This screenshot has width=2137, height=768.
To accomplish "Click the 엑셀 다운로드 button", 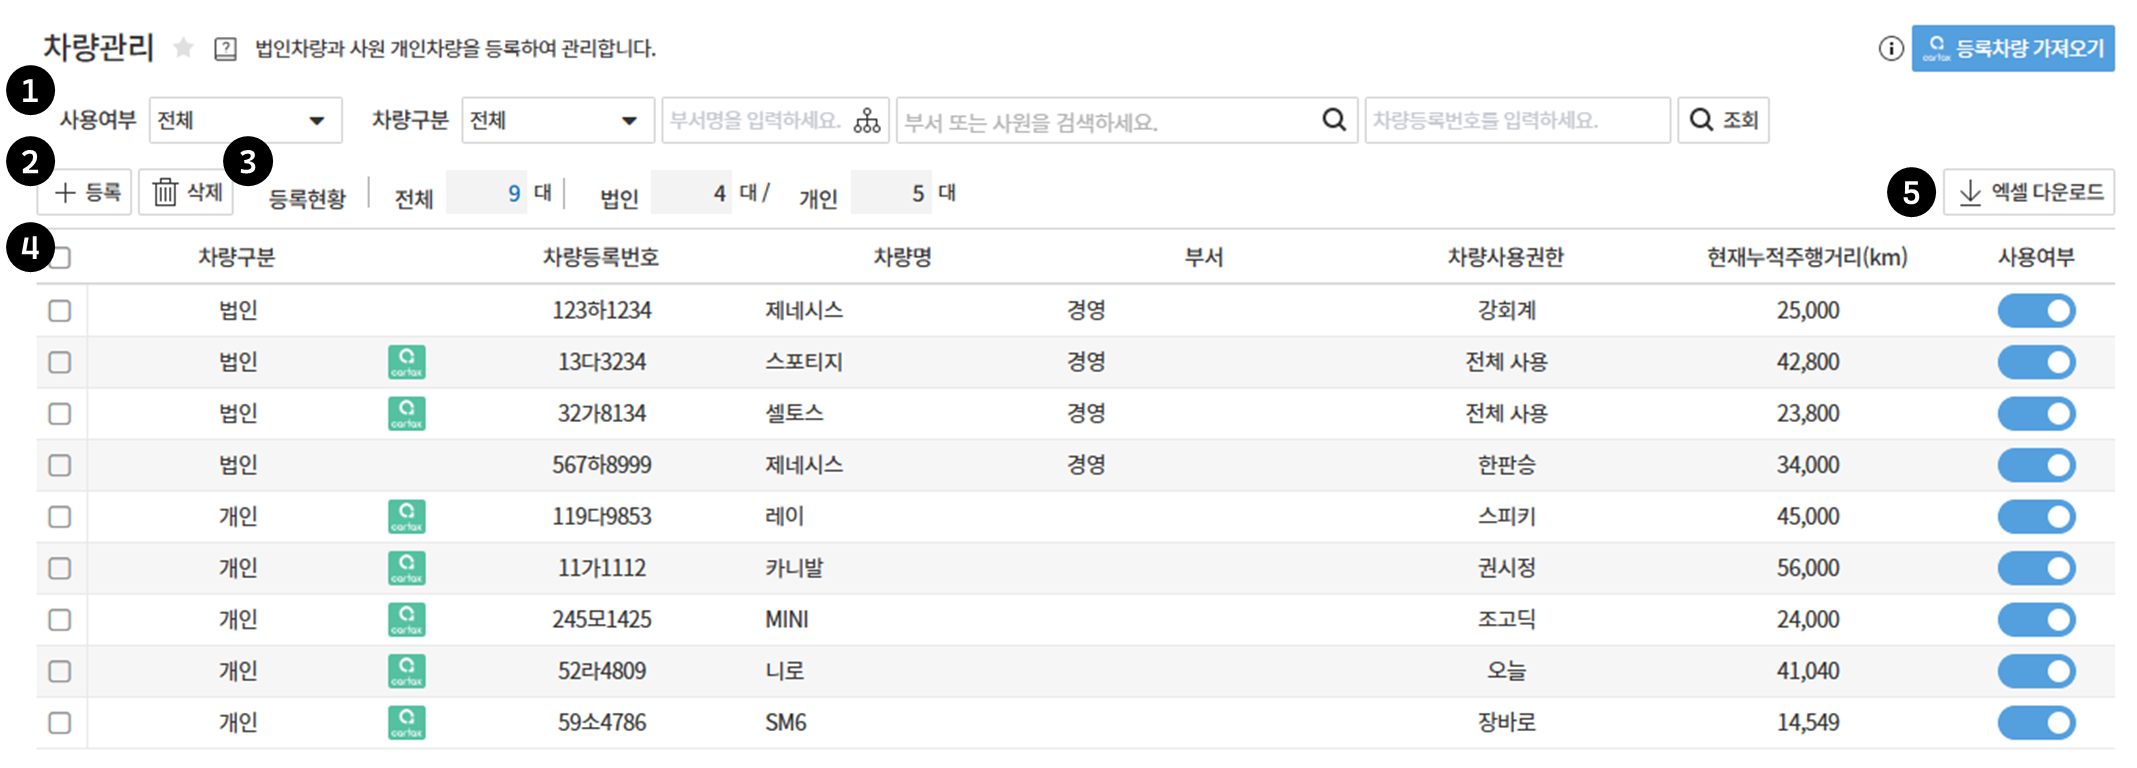I will (2028, 192).
